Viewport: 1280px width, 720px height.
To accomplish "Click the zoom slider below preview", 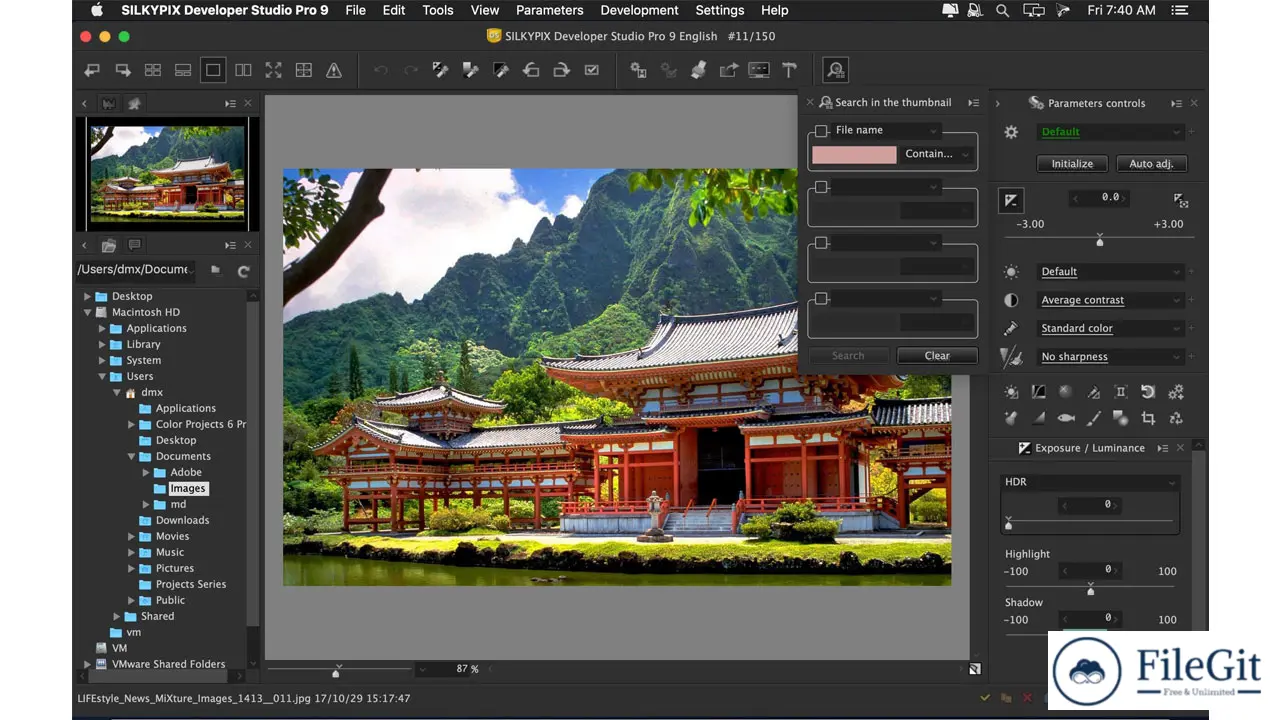I will (x=336, y=671).
